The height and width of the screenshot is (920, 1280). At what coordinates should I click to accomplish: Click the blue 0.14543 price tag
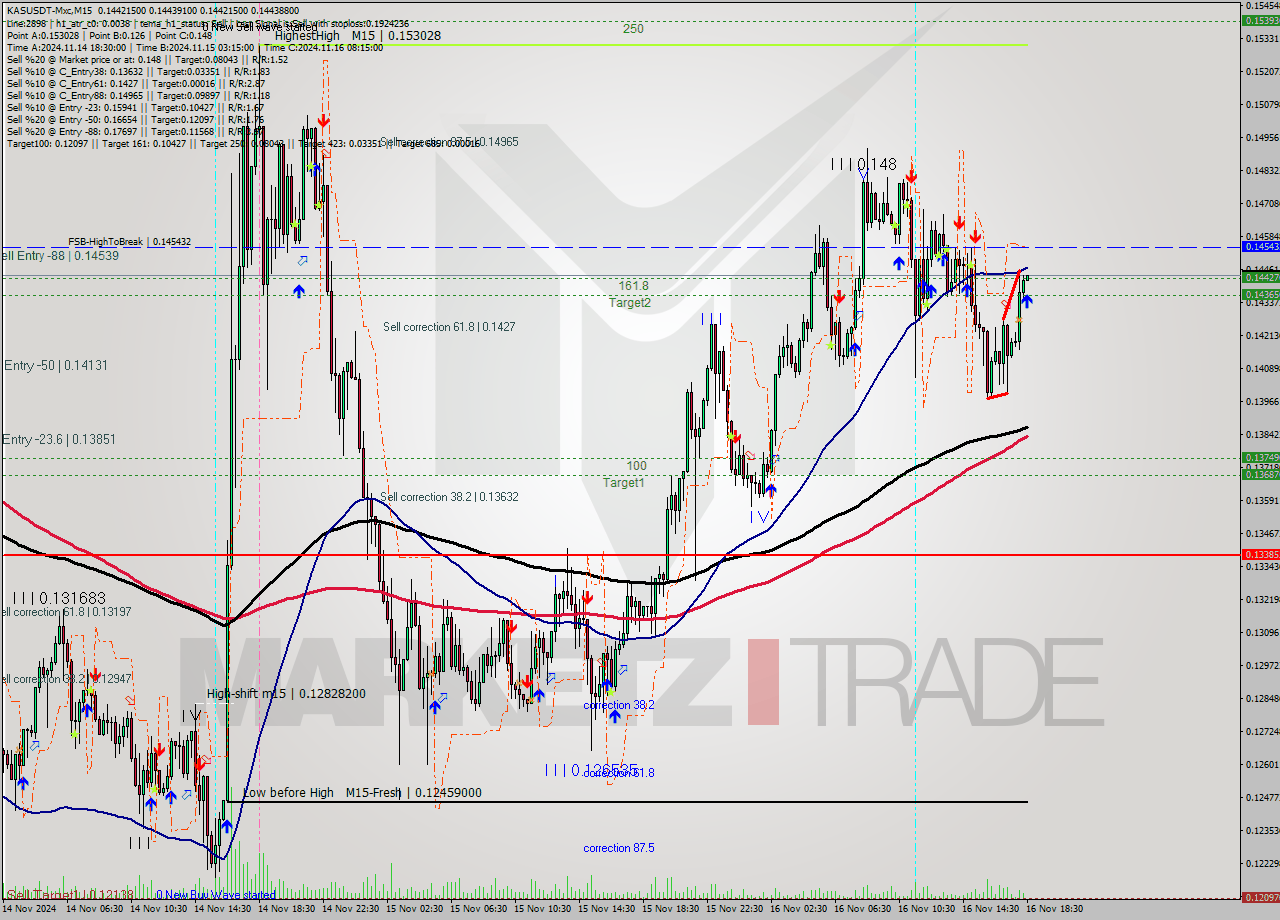(x=1260, y=246)
